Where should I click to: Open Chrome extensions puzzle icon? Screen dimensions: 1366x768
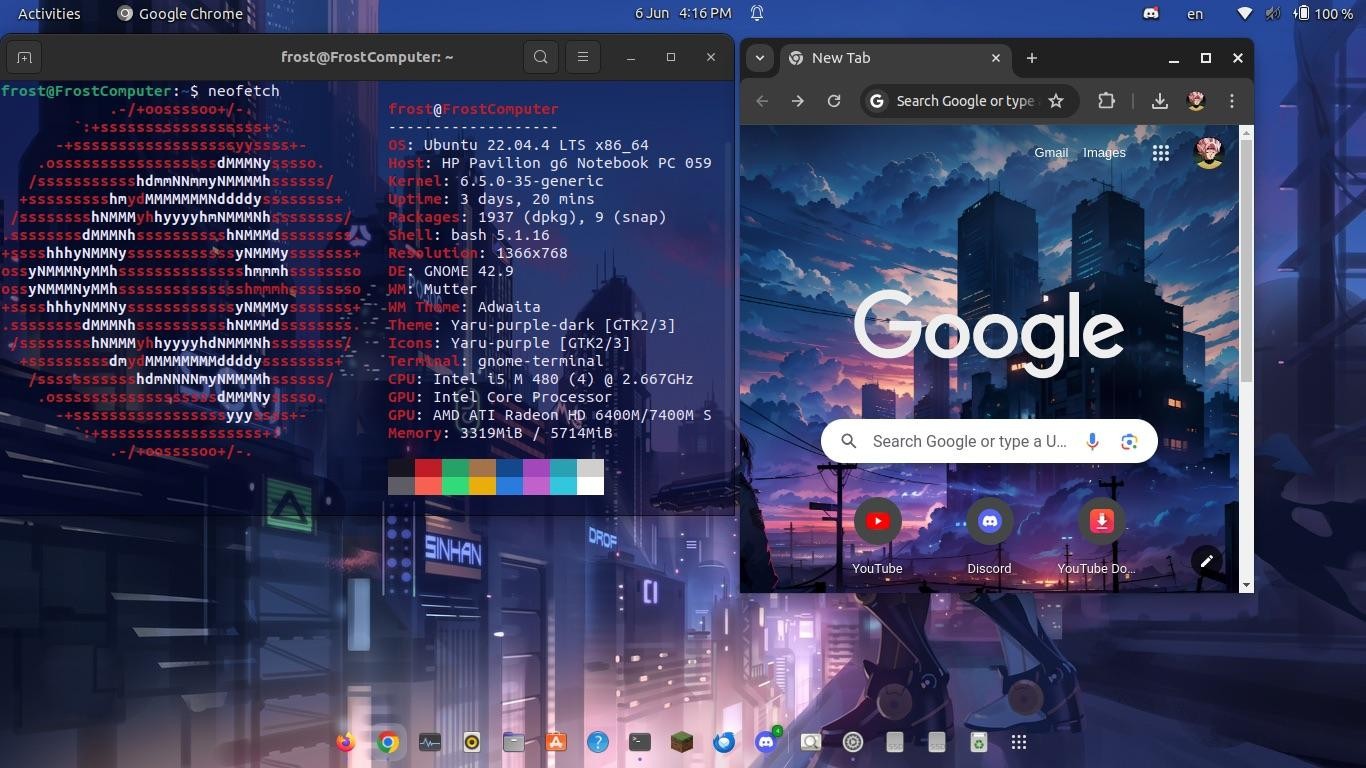1106,101
